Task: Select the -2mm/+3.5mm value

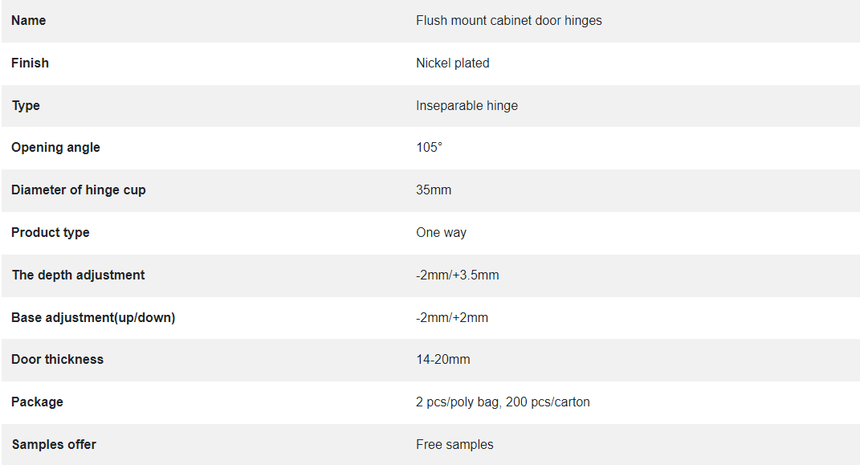Action: [x=457, y=275]
